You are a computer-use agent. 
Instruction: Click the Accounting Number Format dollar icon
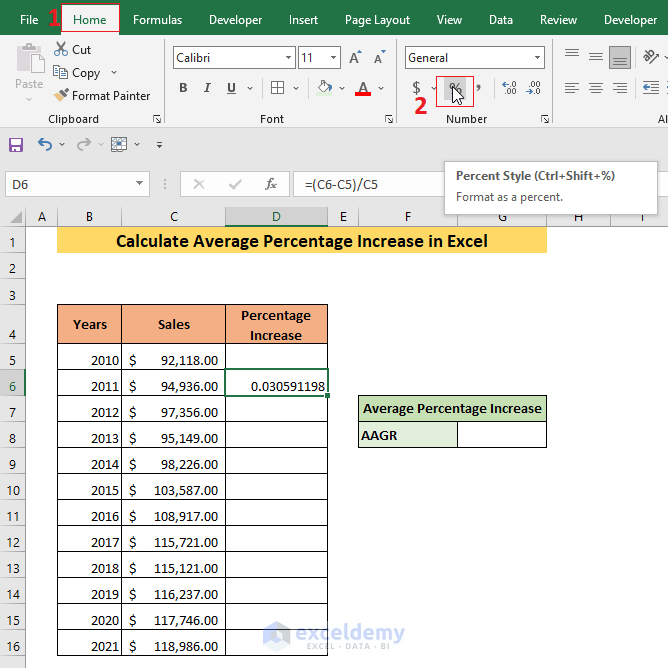coord(417,89)
